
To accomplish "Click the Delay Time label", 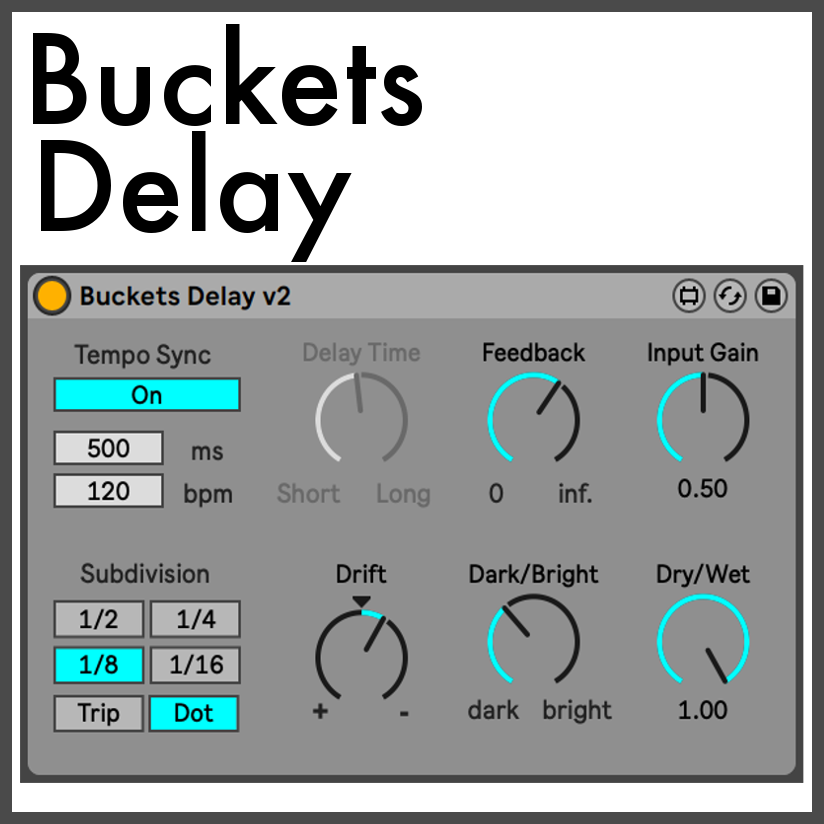I will [x=362, y=353].
